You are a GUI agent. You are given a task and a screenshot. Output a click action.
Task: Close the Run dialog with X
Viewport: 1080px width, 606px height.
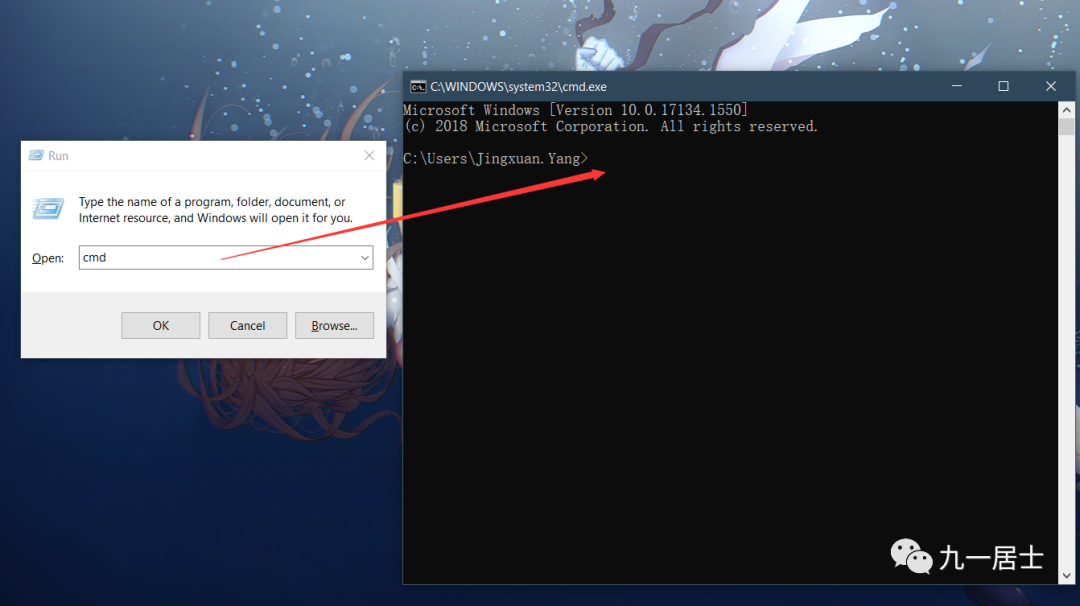click(369, 156)
